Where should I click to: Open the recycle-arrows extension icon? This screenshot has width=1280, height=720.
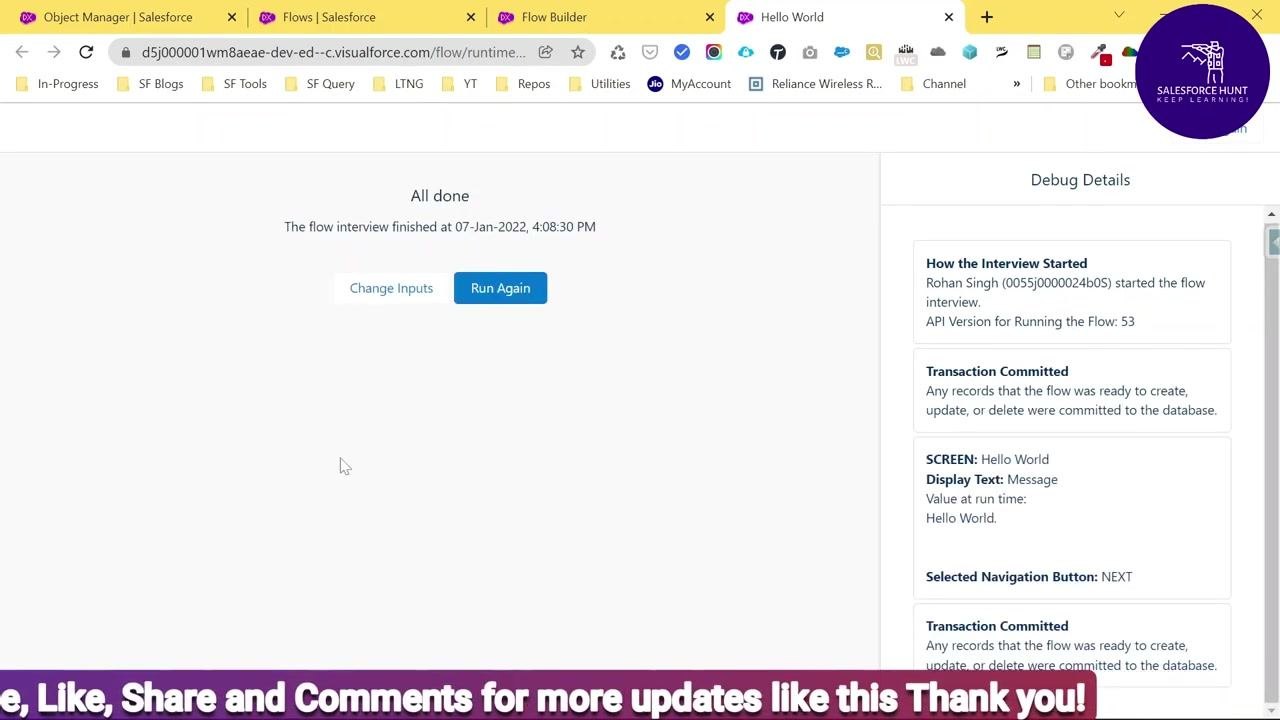click(x=618, y=52)
